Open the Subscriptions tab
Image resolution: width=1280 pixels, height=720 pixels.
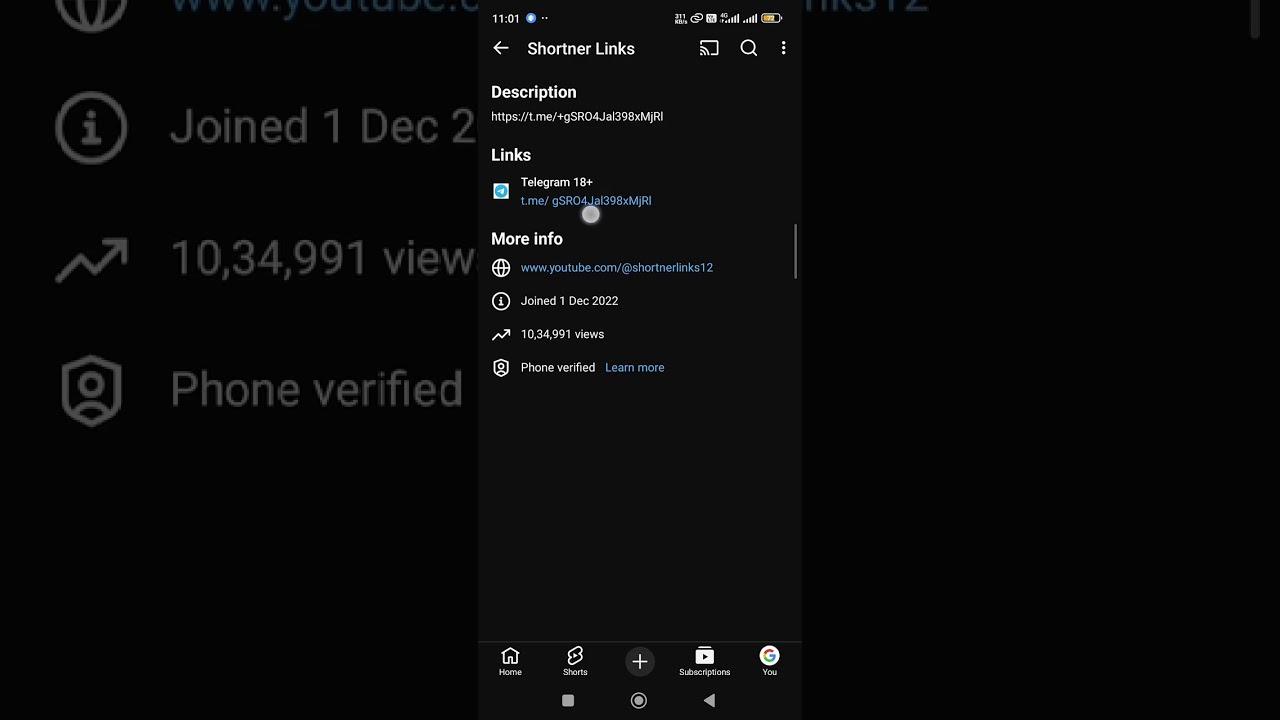pyautogui.click(x=704, y=661)
